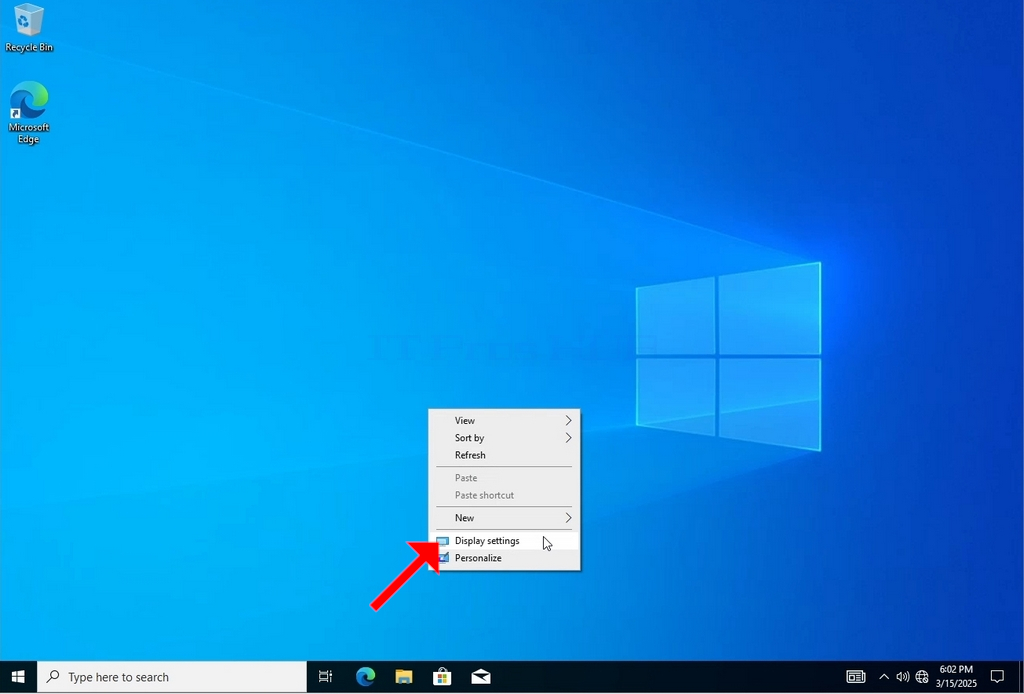Click the network globe tray icon
This screenshot has width=1024, height=694.
(x=922, y=677)
